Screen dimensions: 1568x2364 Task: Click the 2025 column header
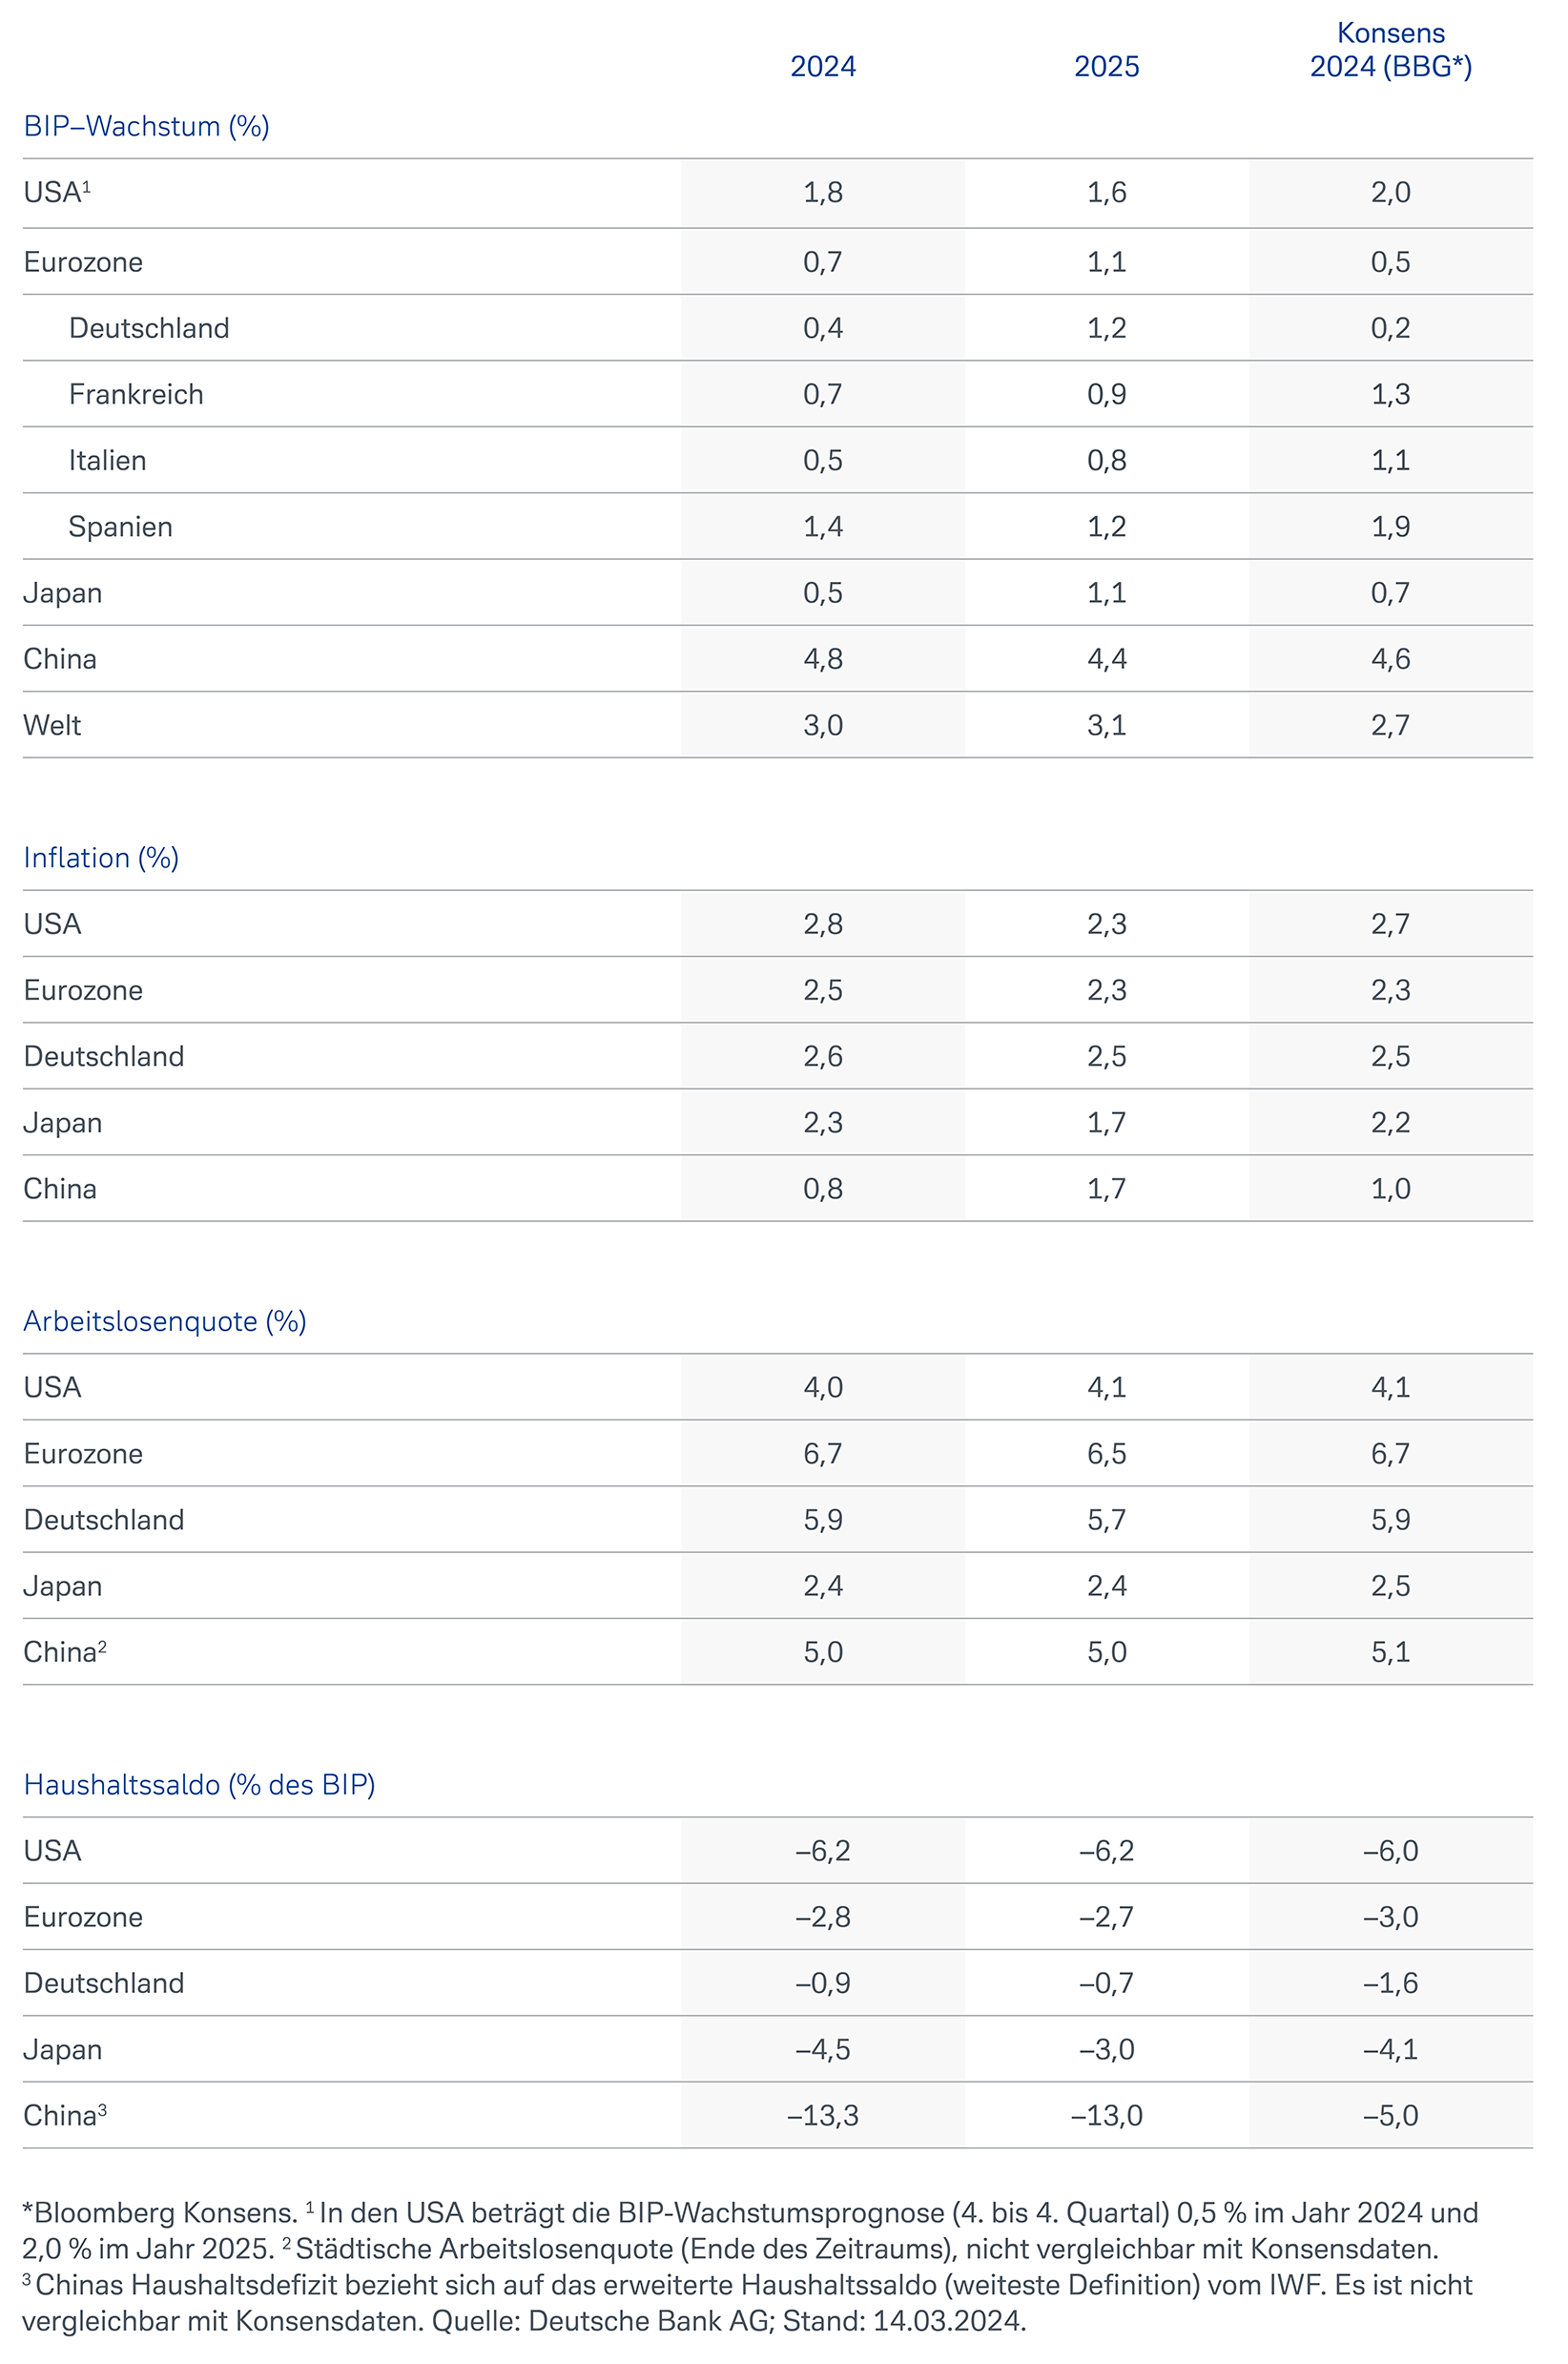coord(1106,67)
